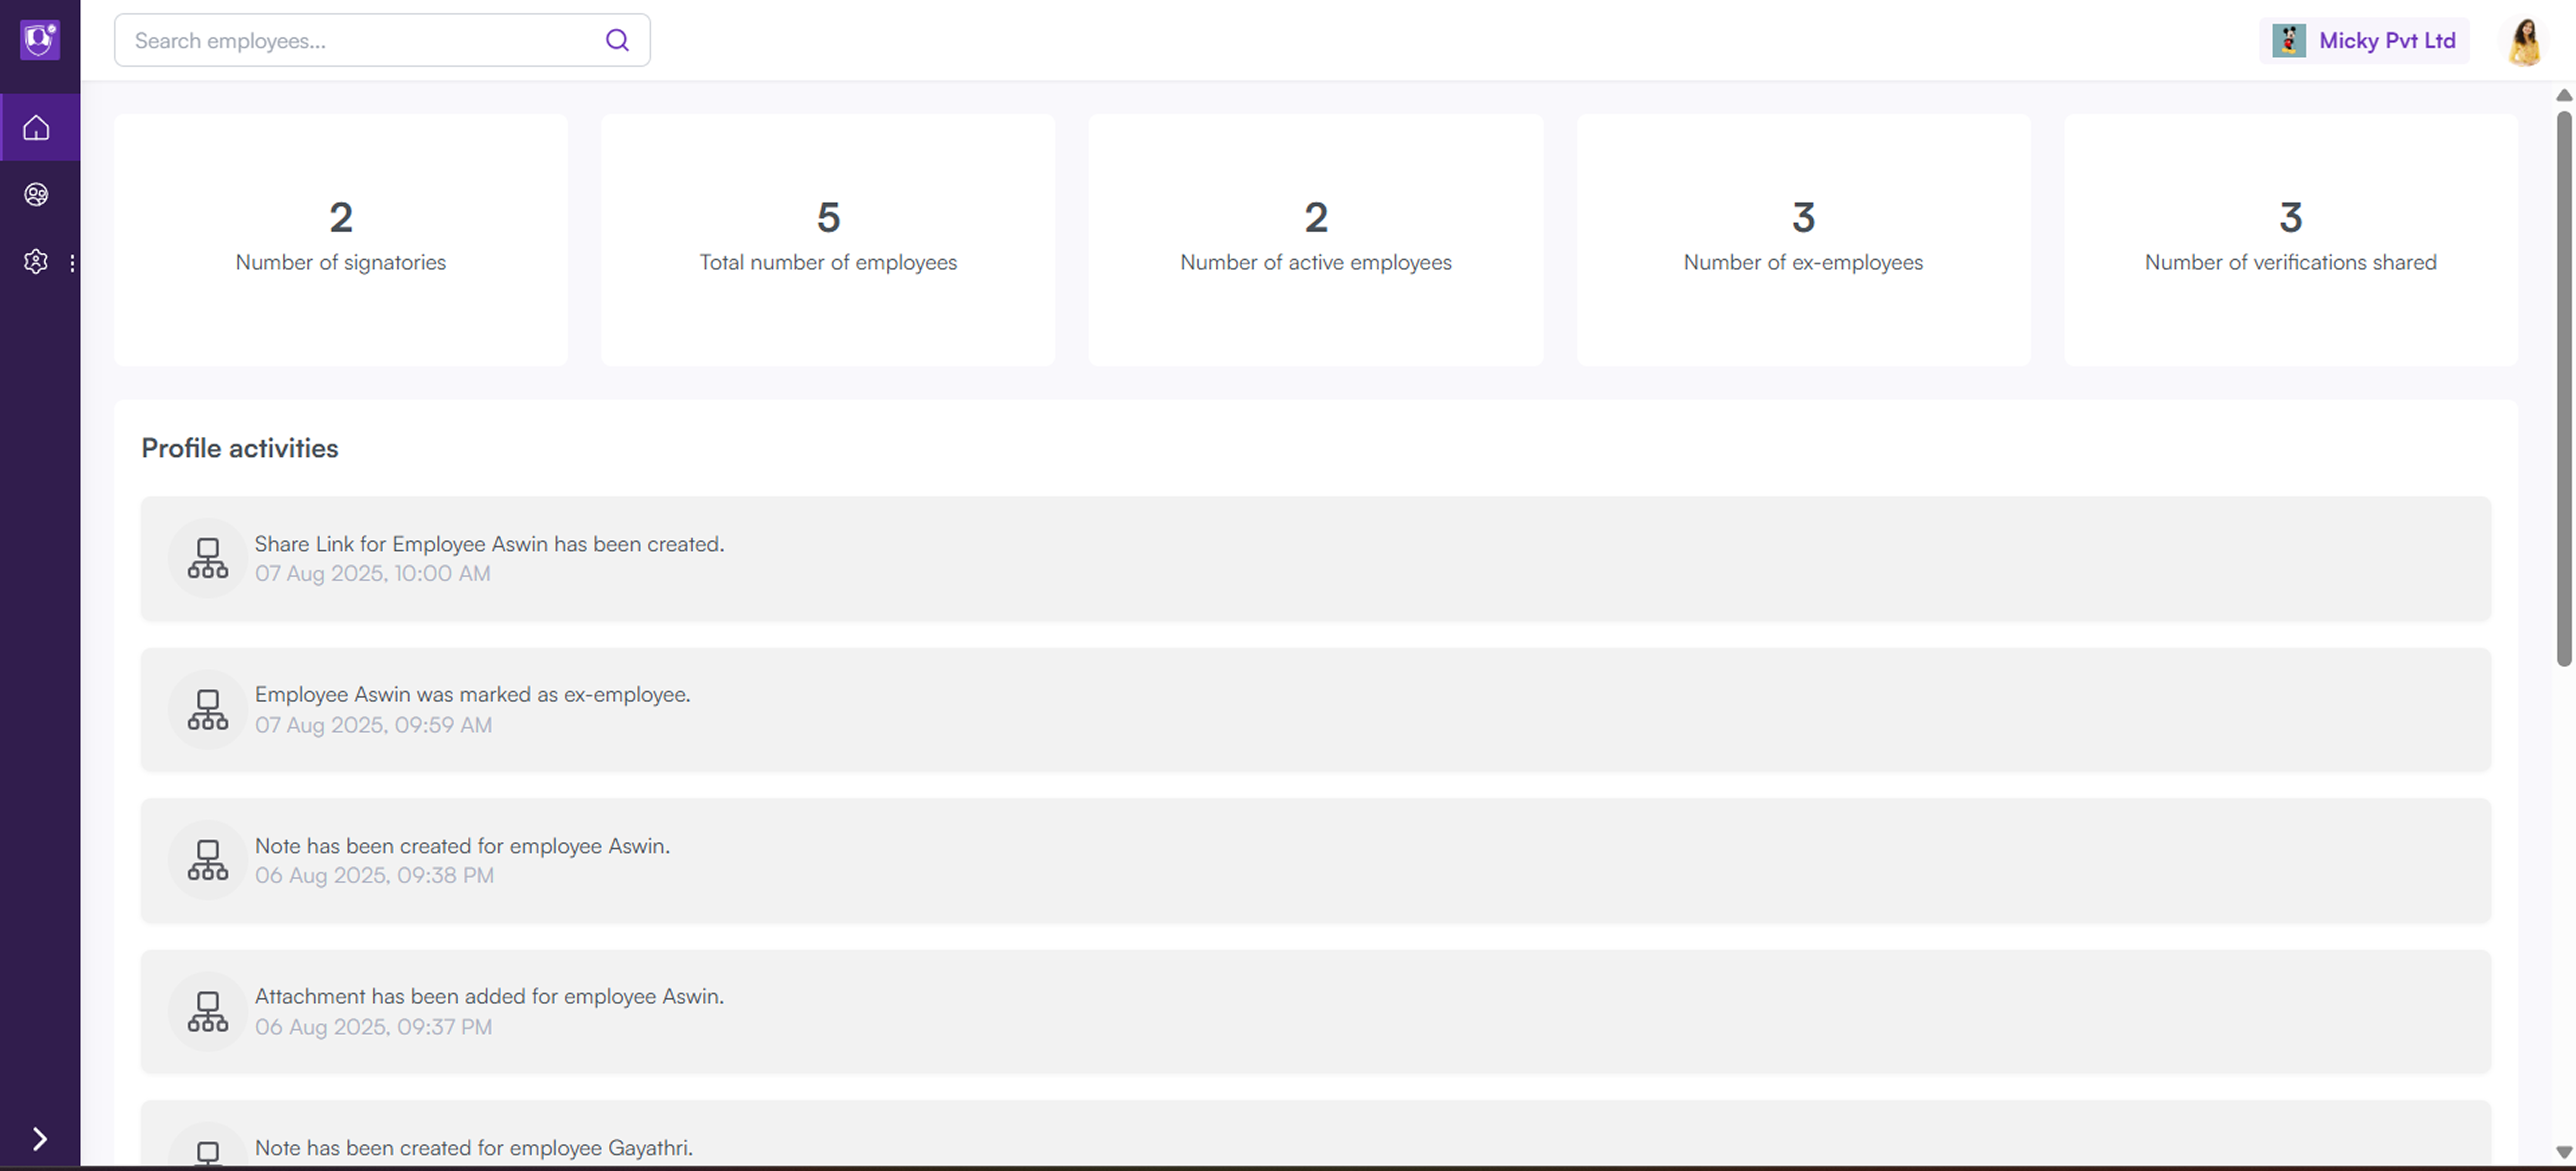Open Note created for Aswin activity
2576x1171 pixels.
[x=1315, y=860]
